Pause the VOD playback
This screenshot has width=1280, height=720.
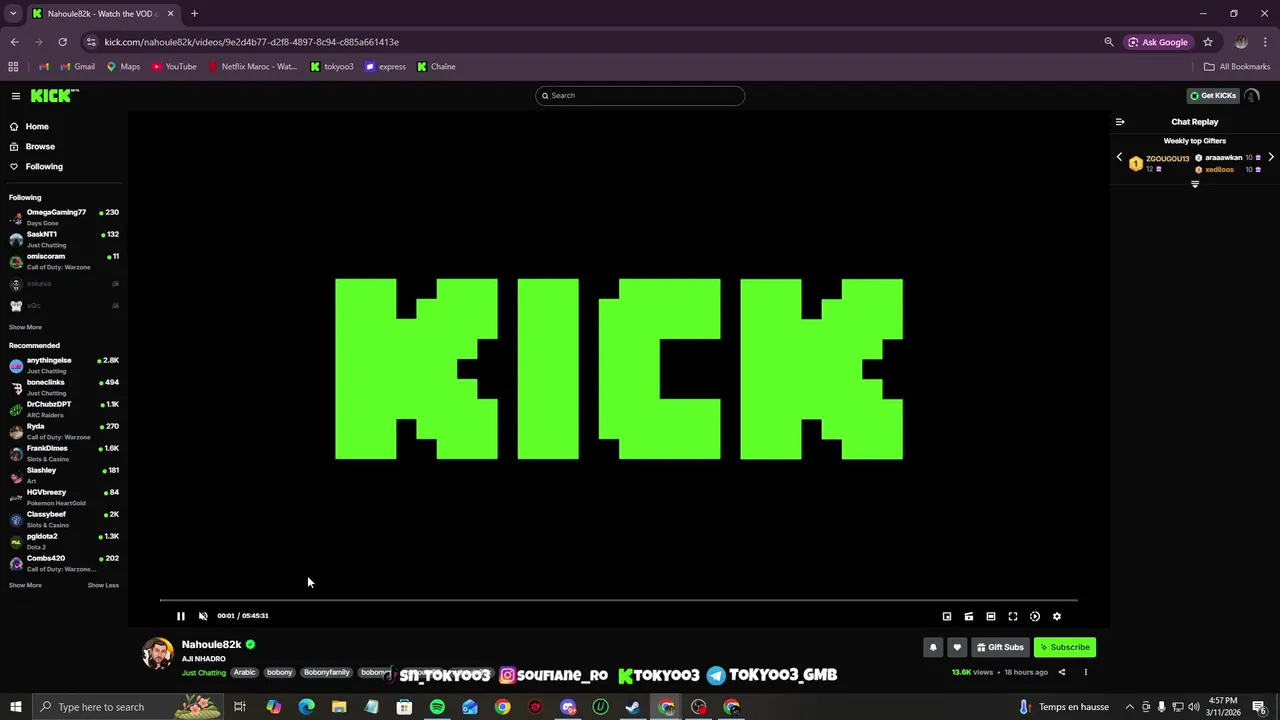coord(181,616)
